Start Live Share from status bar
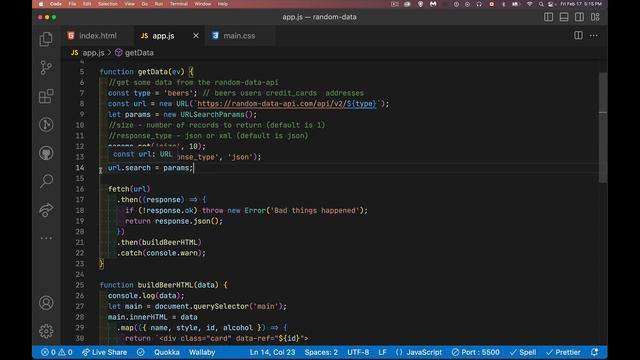 (x=104, y=352)
